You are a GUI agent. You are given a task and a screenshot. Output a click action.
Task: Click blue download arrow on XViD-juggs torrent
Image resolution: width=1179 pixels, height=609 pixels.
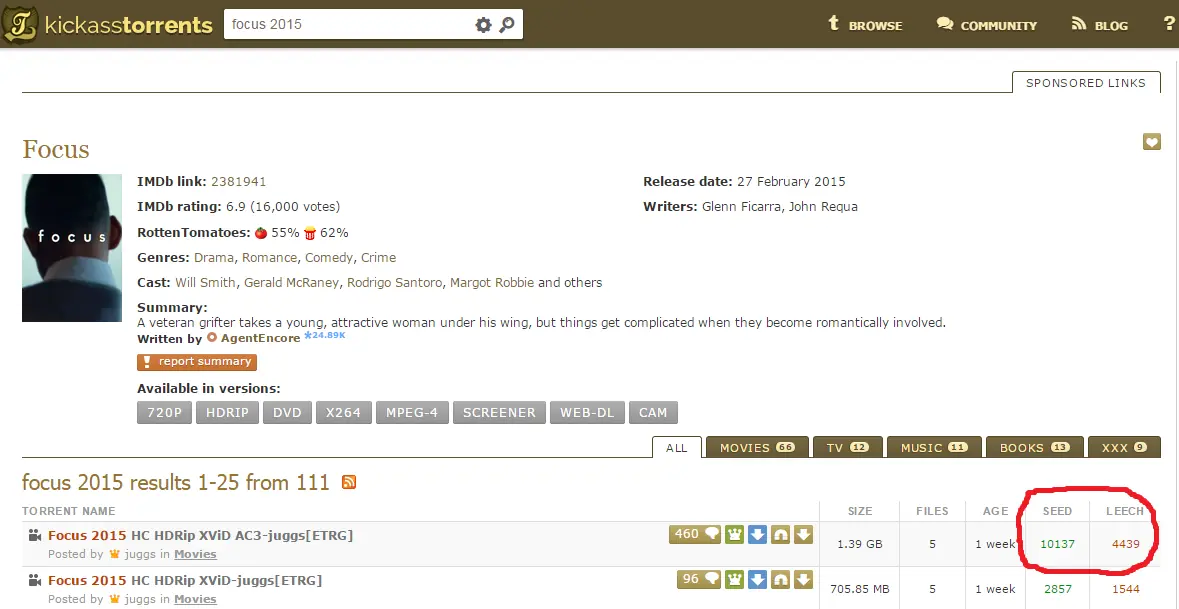click(x=757, y=580)
